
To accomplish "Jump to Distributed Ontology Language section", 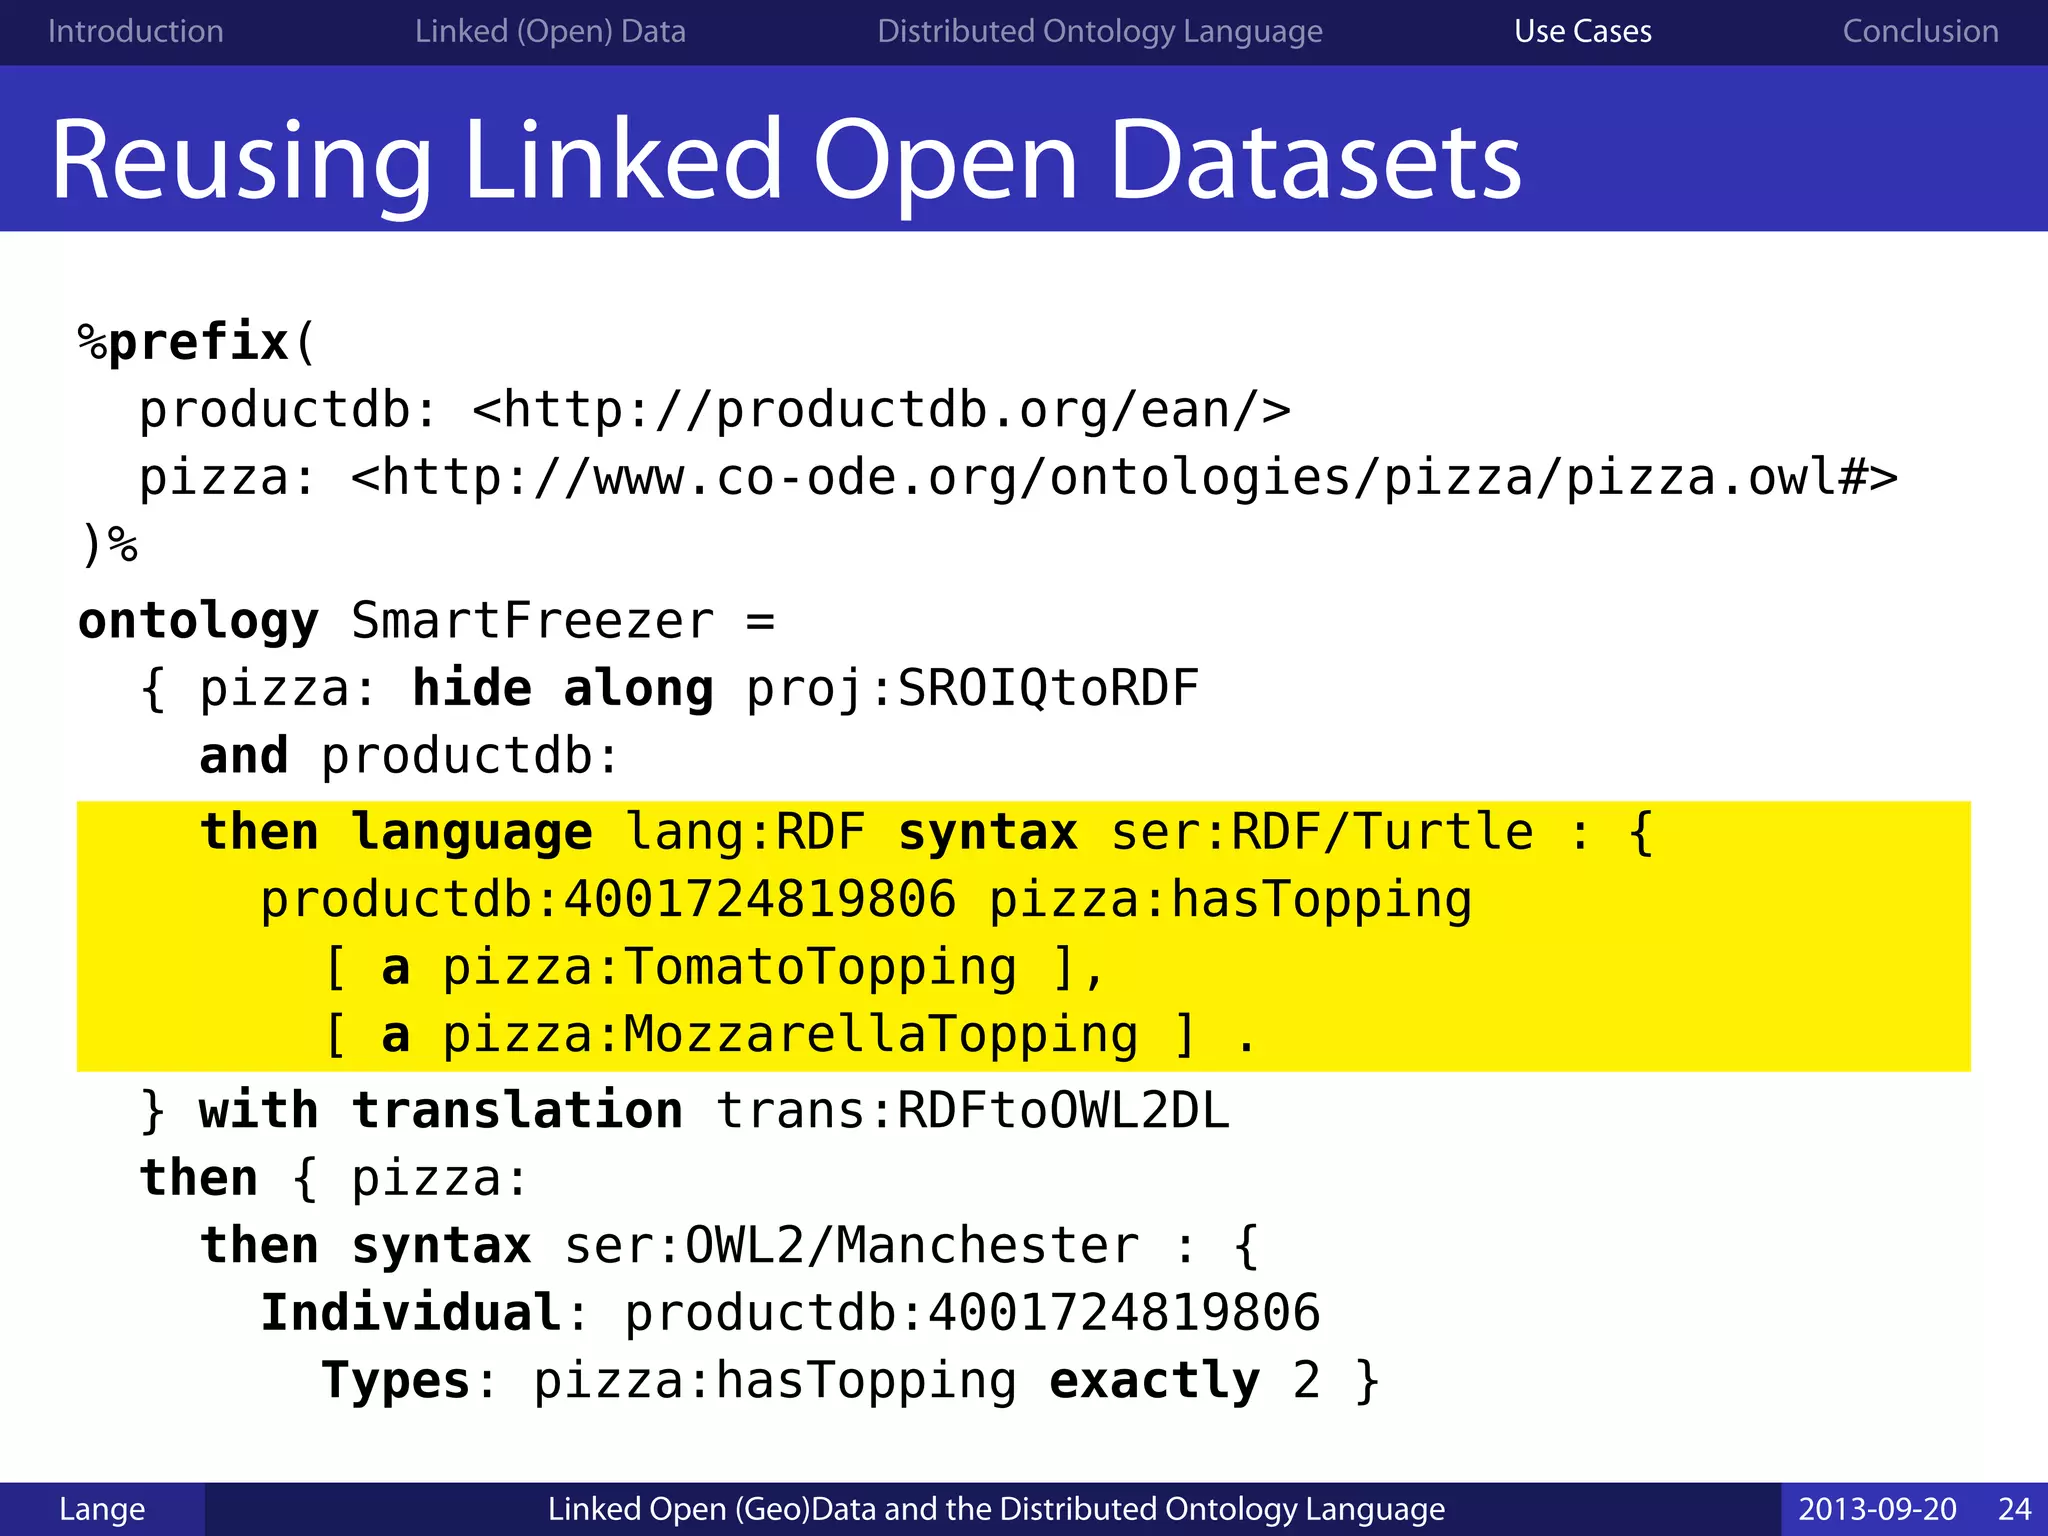I will pyautogui.click(x=1099, y=31).
